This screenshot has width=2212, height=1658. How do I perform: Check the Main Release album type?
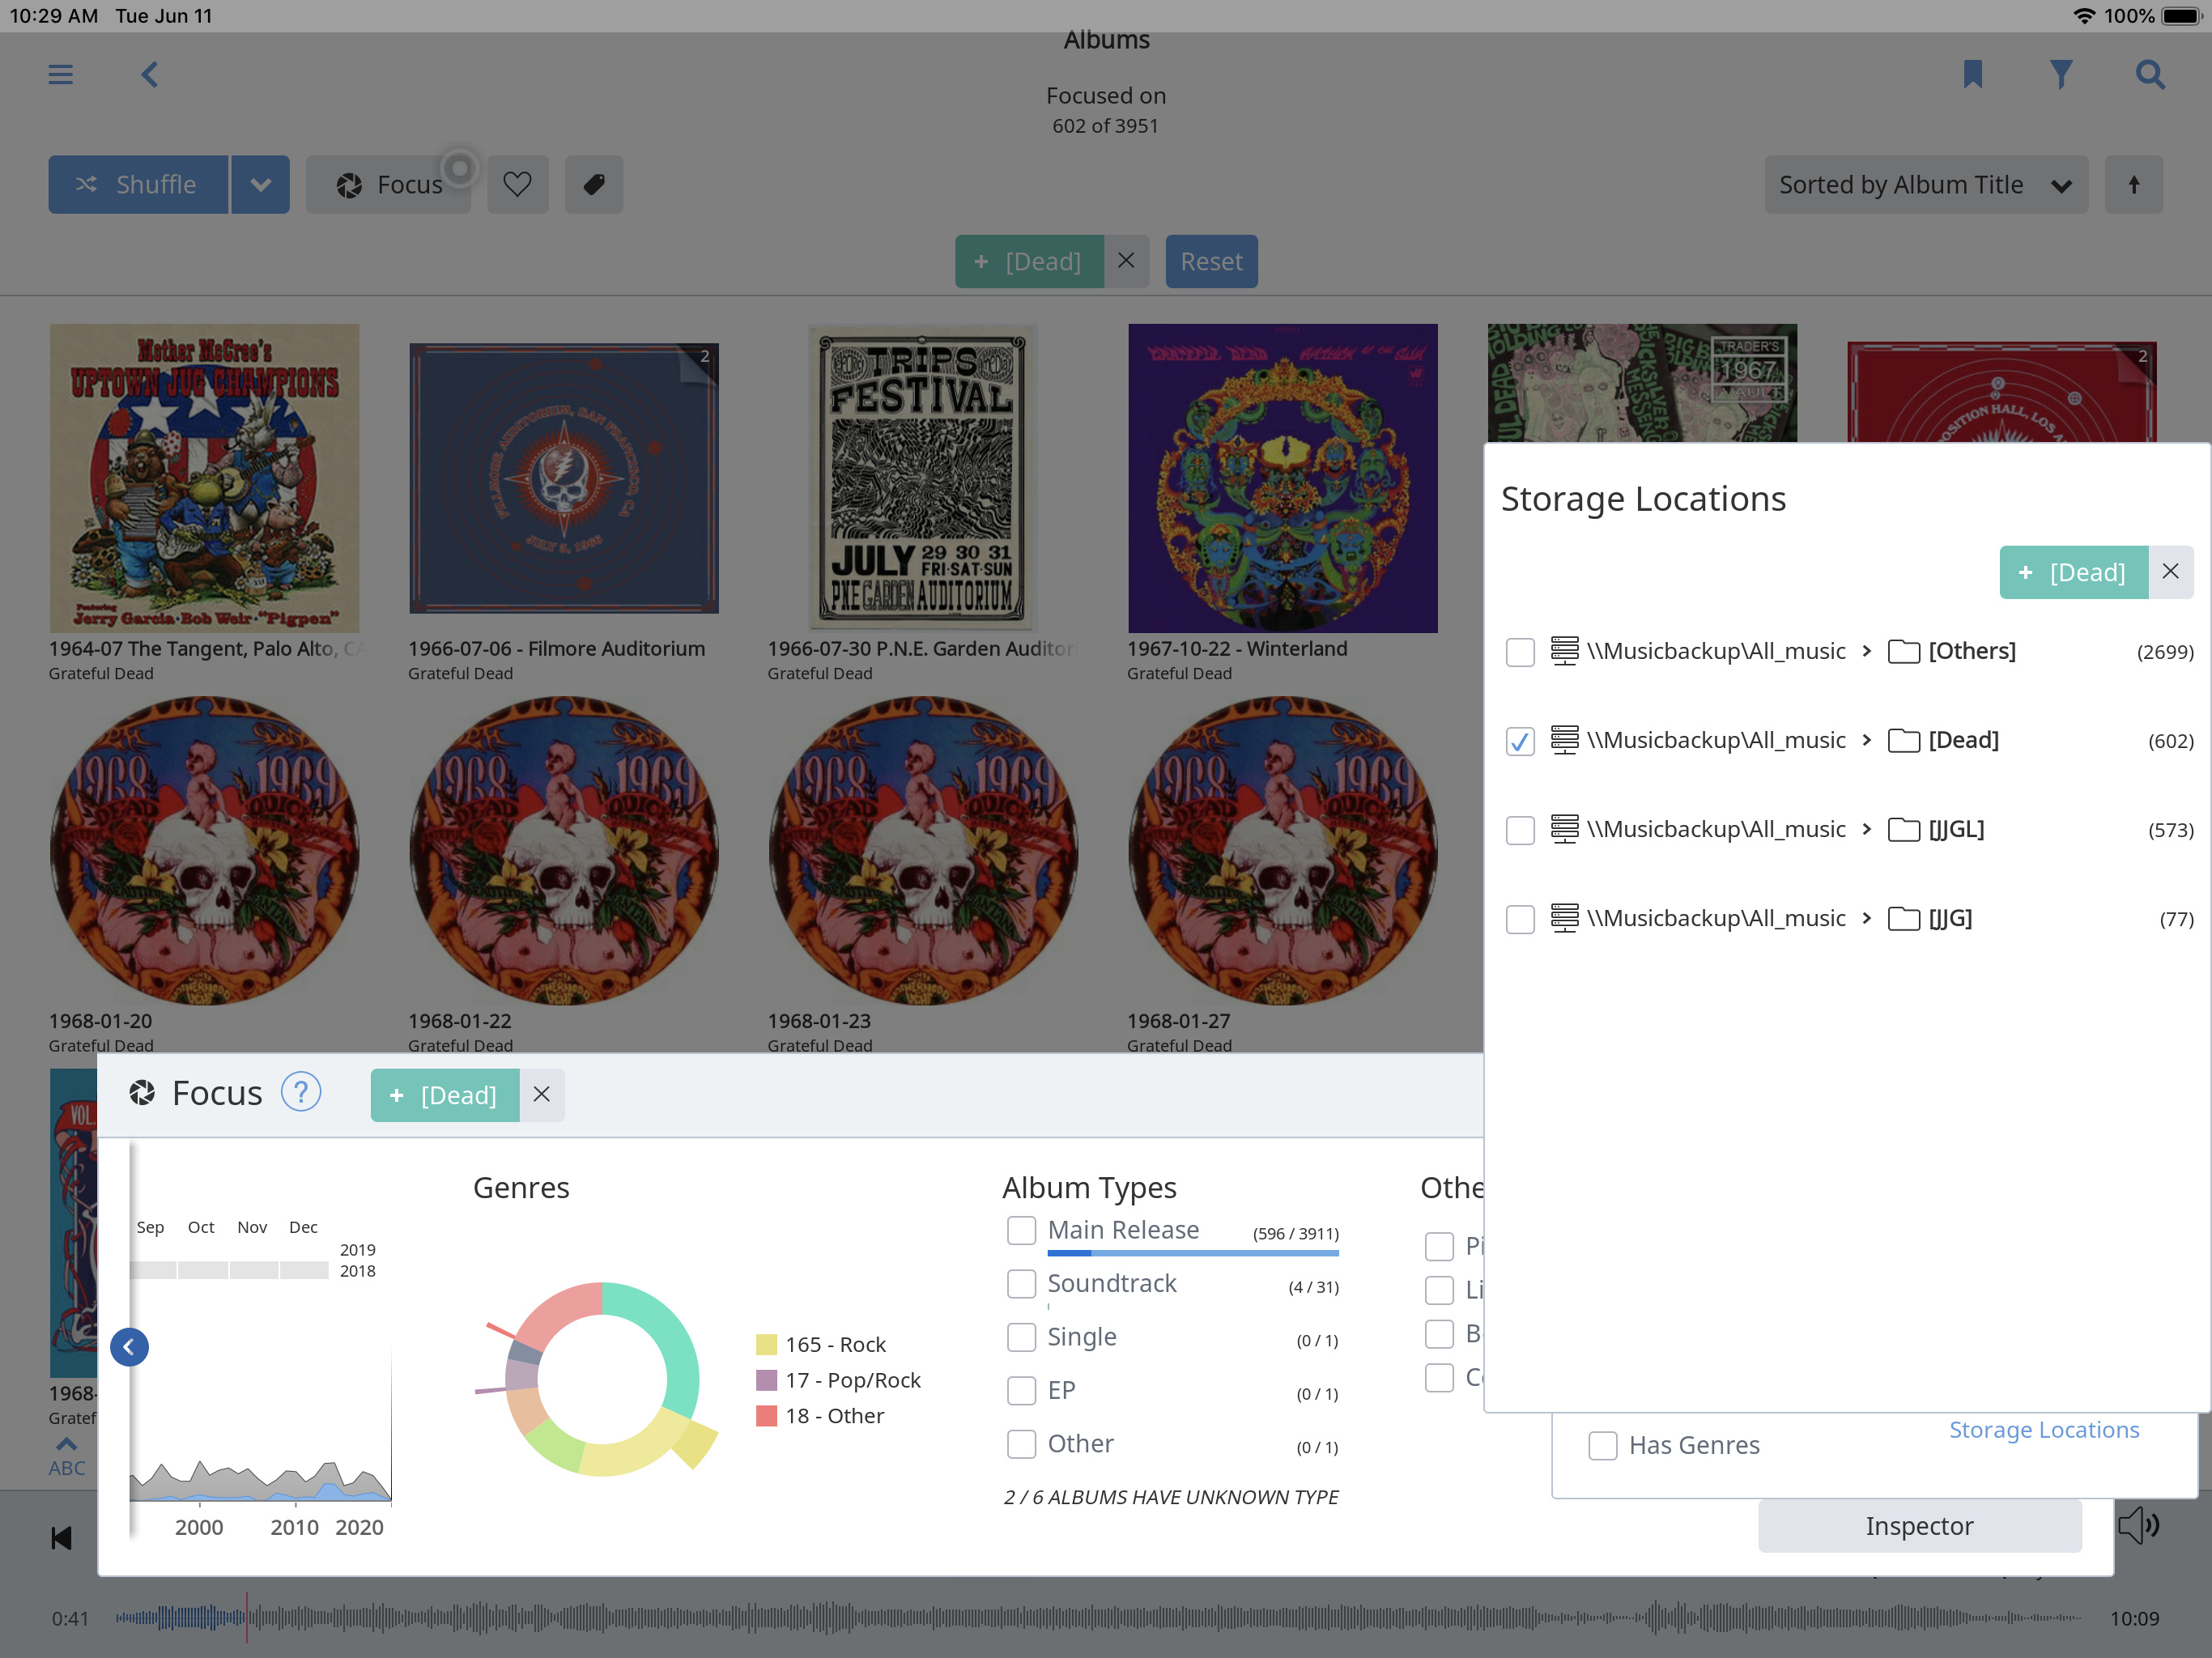coord(1021,1230)
